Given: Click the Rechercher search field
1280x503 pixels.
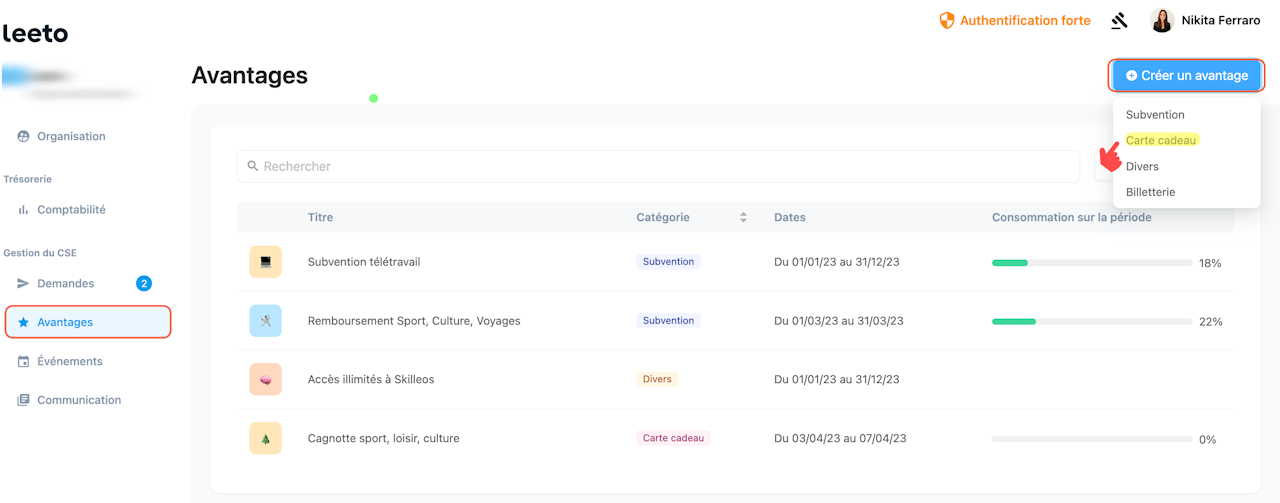Looking at the screenshot, I should click(658, 166).
